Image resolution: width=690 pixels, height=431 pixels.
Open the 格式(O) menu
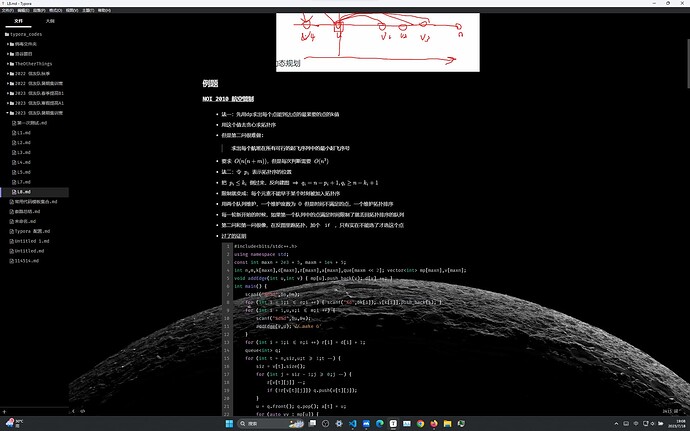tap(55, 10)
